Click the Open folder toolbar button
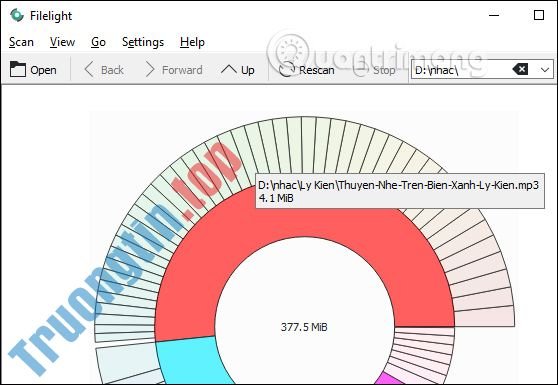The image size is (558, 385). [33, 70]
